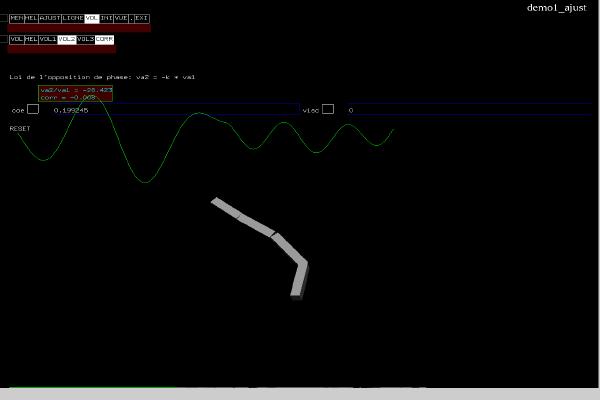Toggle the visc checkbox

328,109
